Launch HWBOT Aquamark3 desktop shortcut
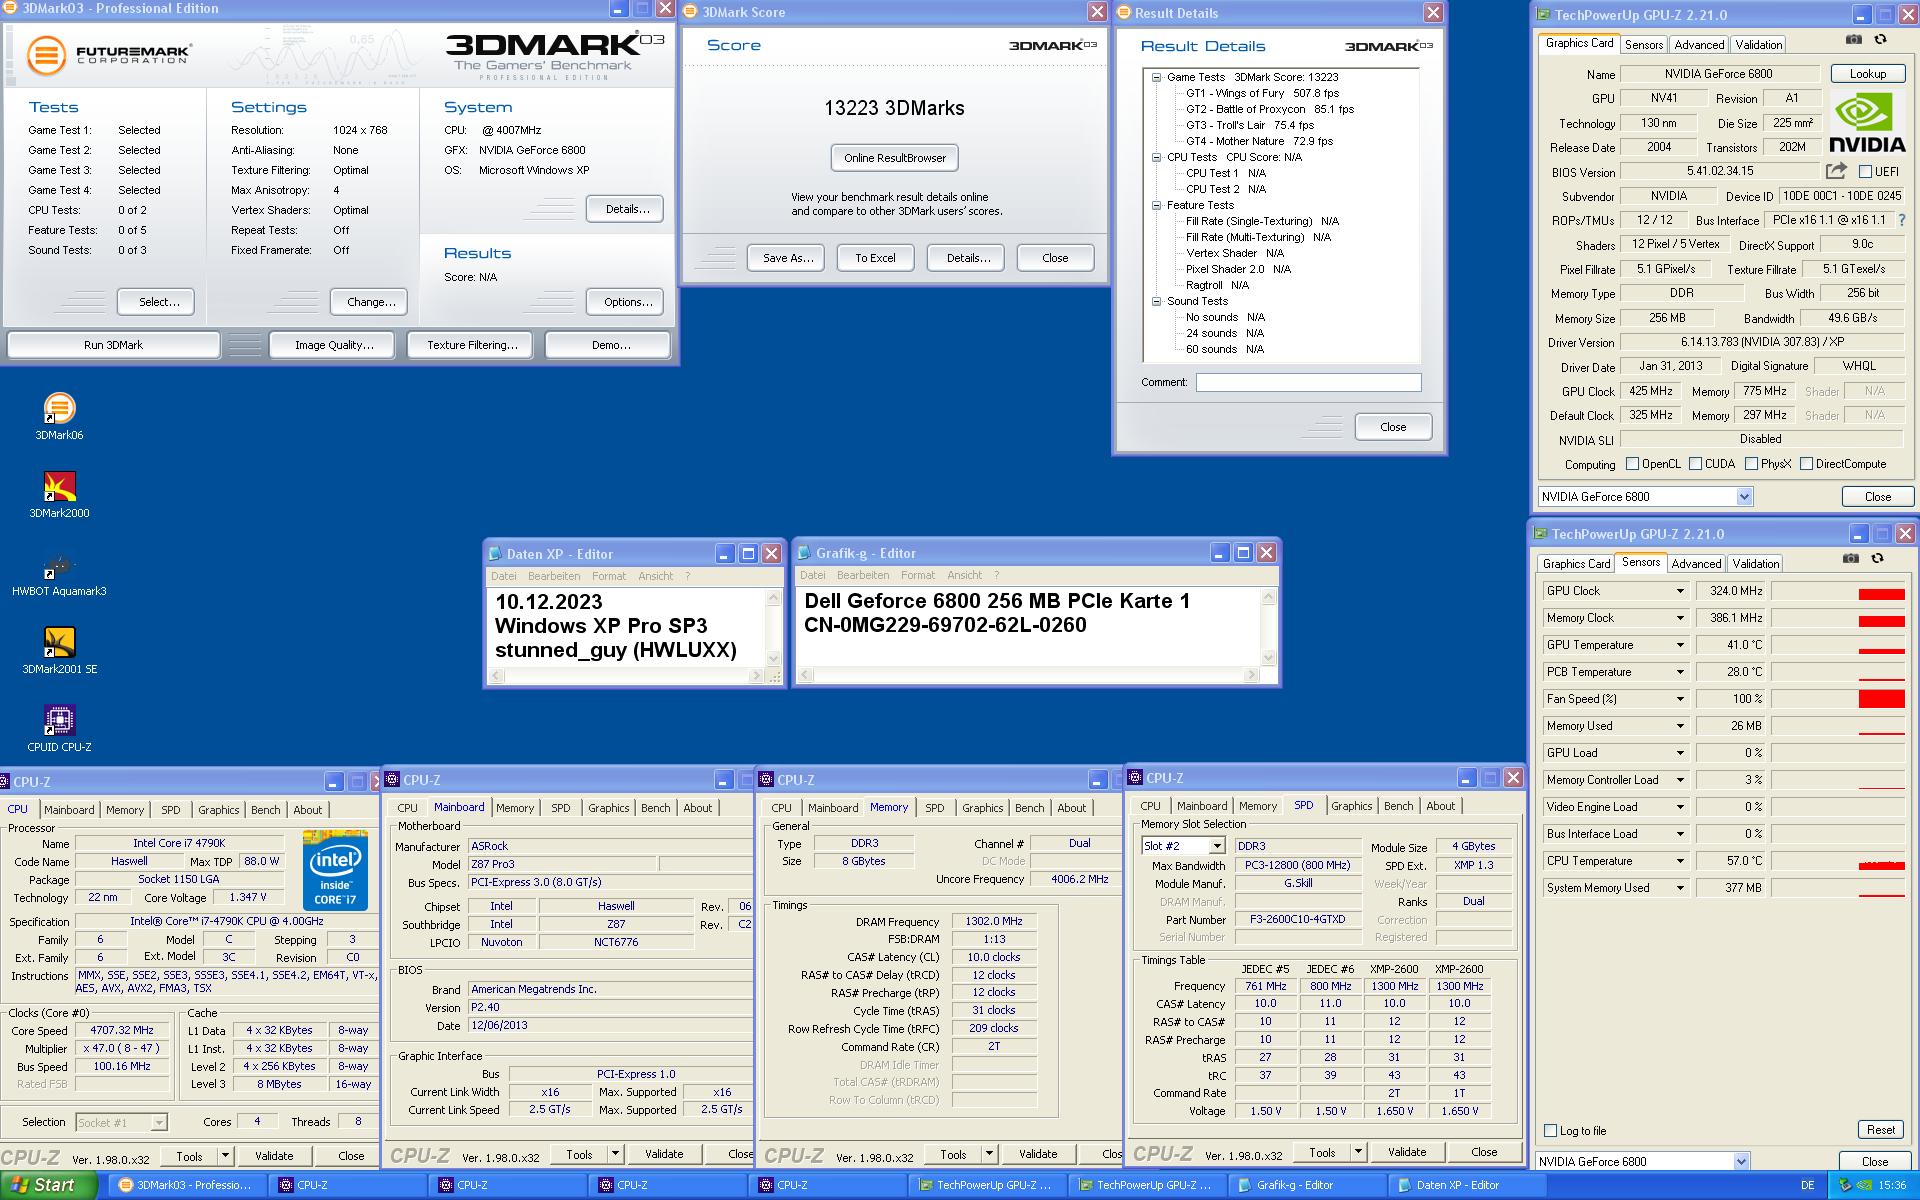Image resolution: width=1920 pixels, height=1200 pixels. [59, 572]
